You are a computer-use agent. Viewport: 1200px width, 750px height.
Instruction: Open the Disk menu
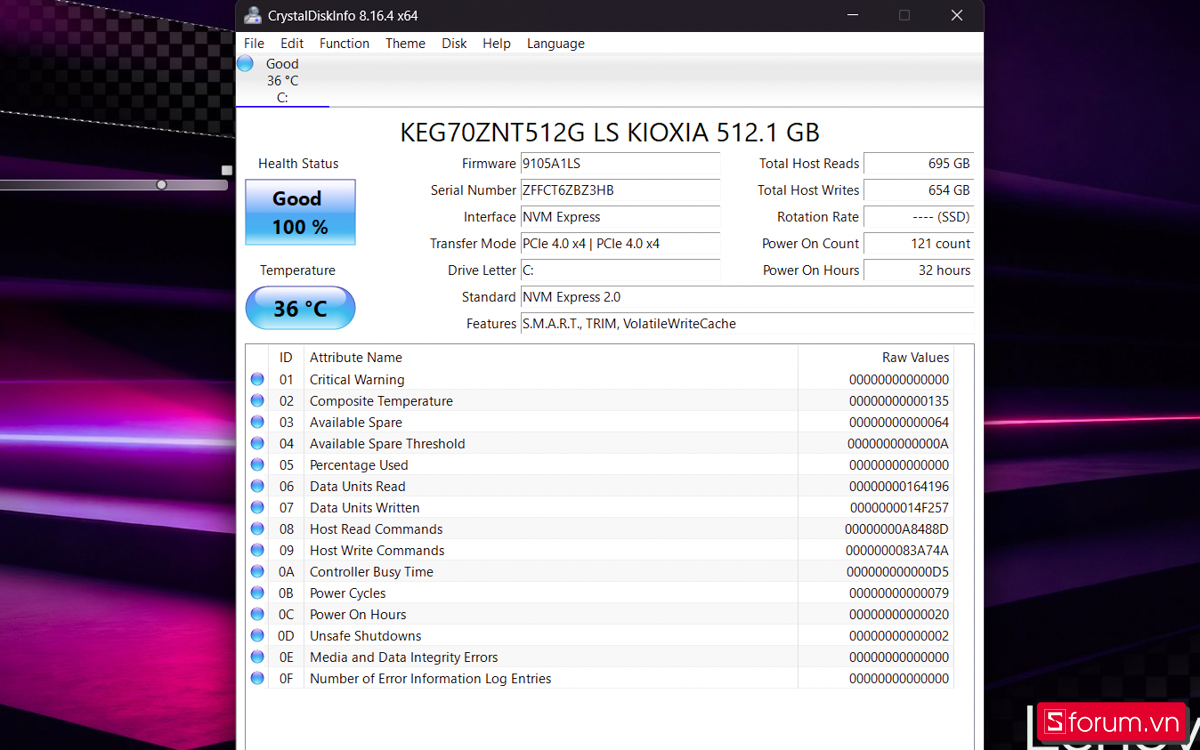pyautogui.click(x=454, y=43)
